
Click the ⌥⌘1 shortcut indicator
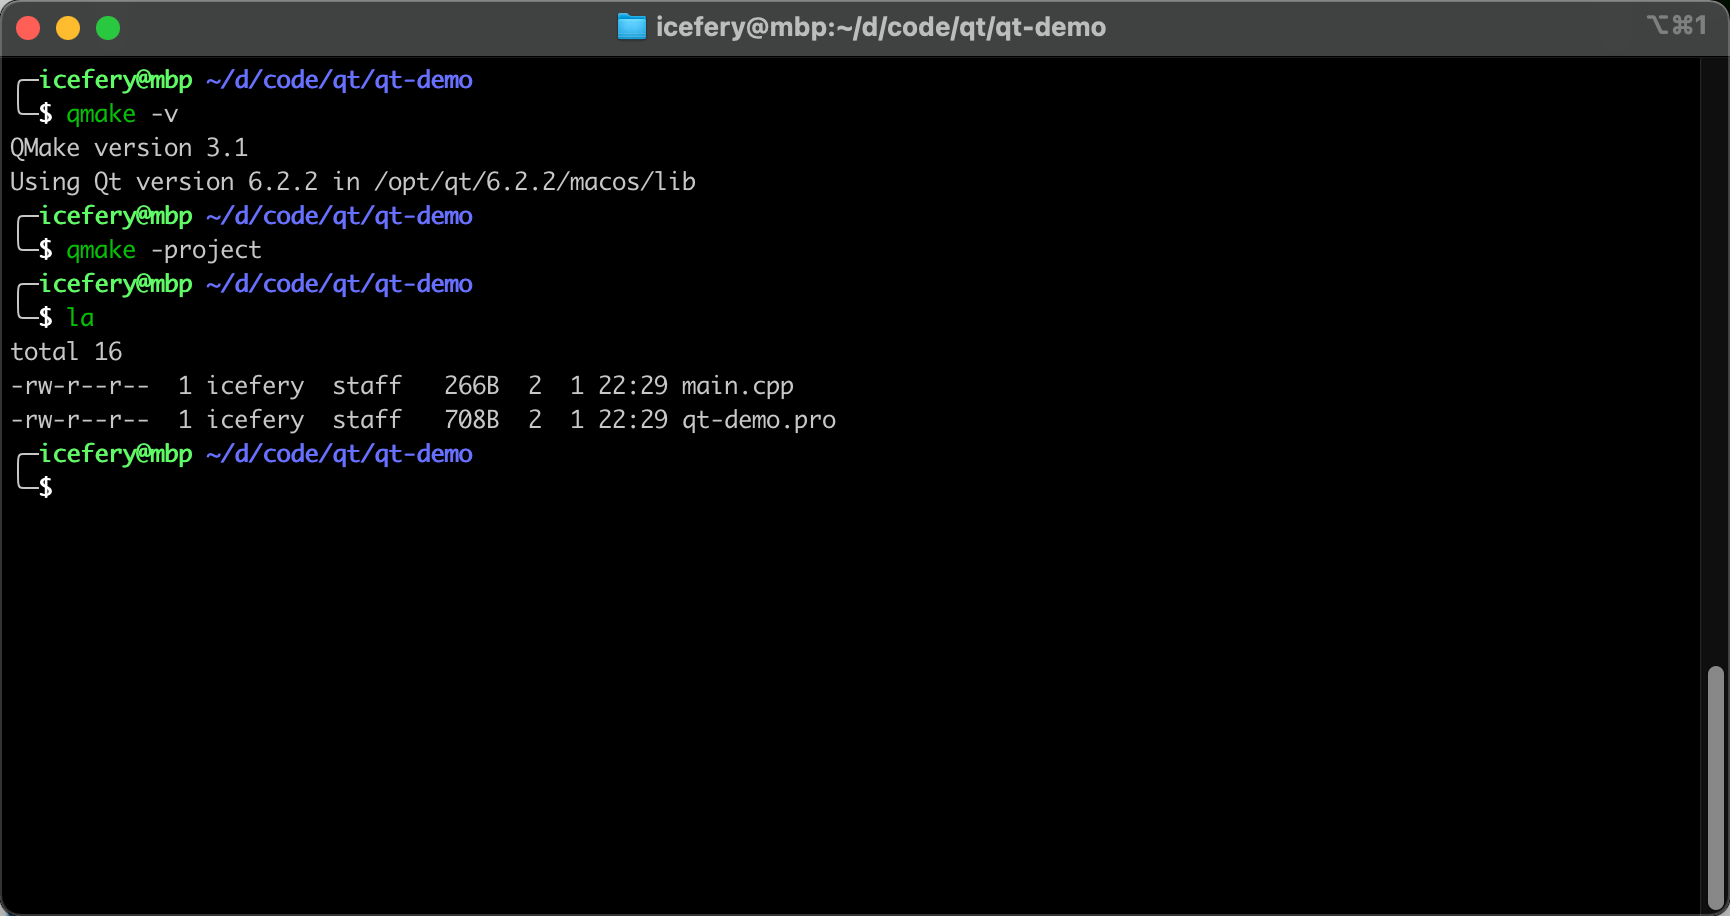1677,25
